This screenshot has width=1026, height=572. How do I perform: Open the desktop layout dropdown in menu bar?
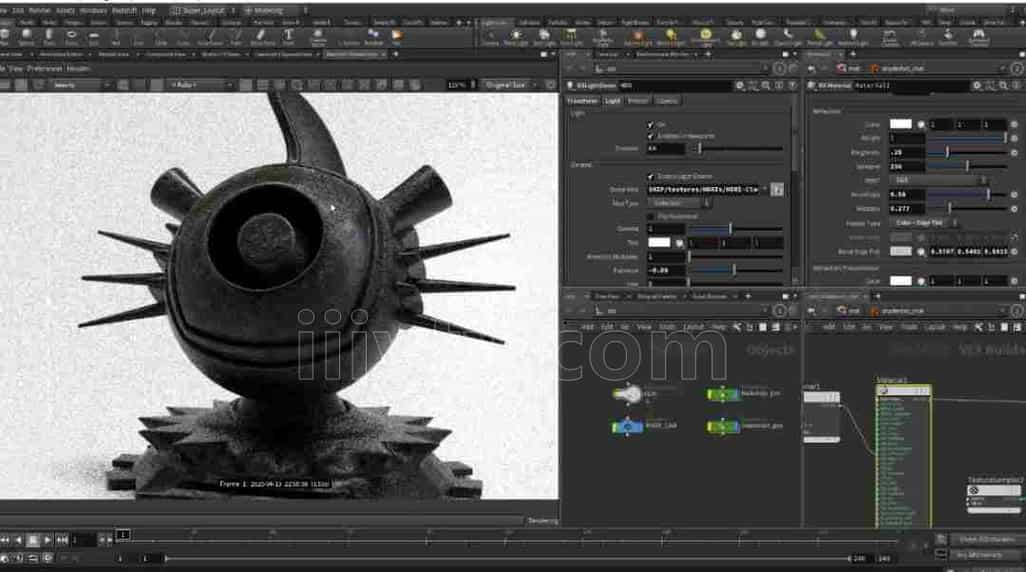(x=203, y=11)
